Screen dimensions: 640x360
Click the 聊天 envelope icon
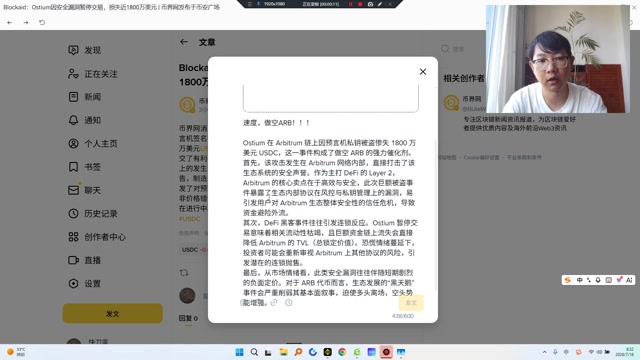(x=73, y=190)
